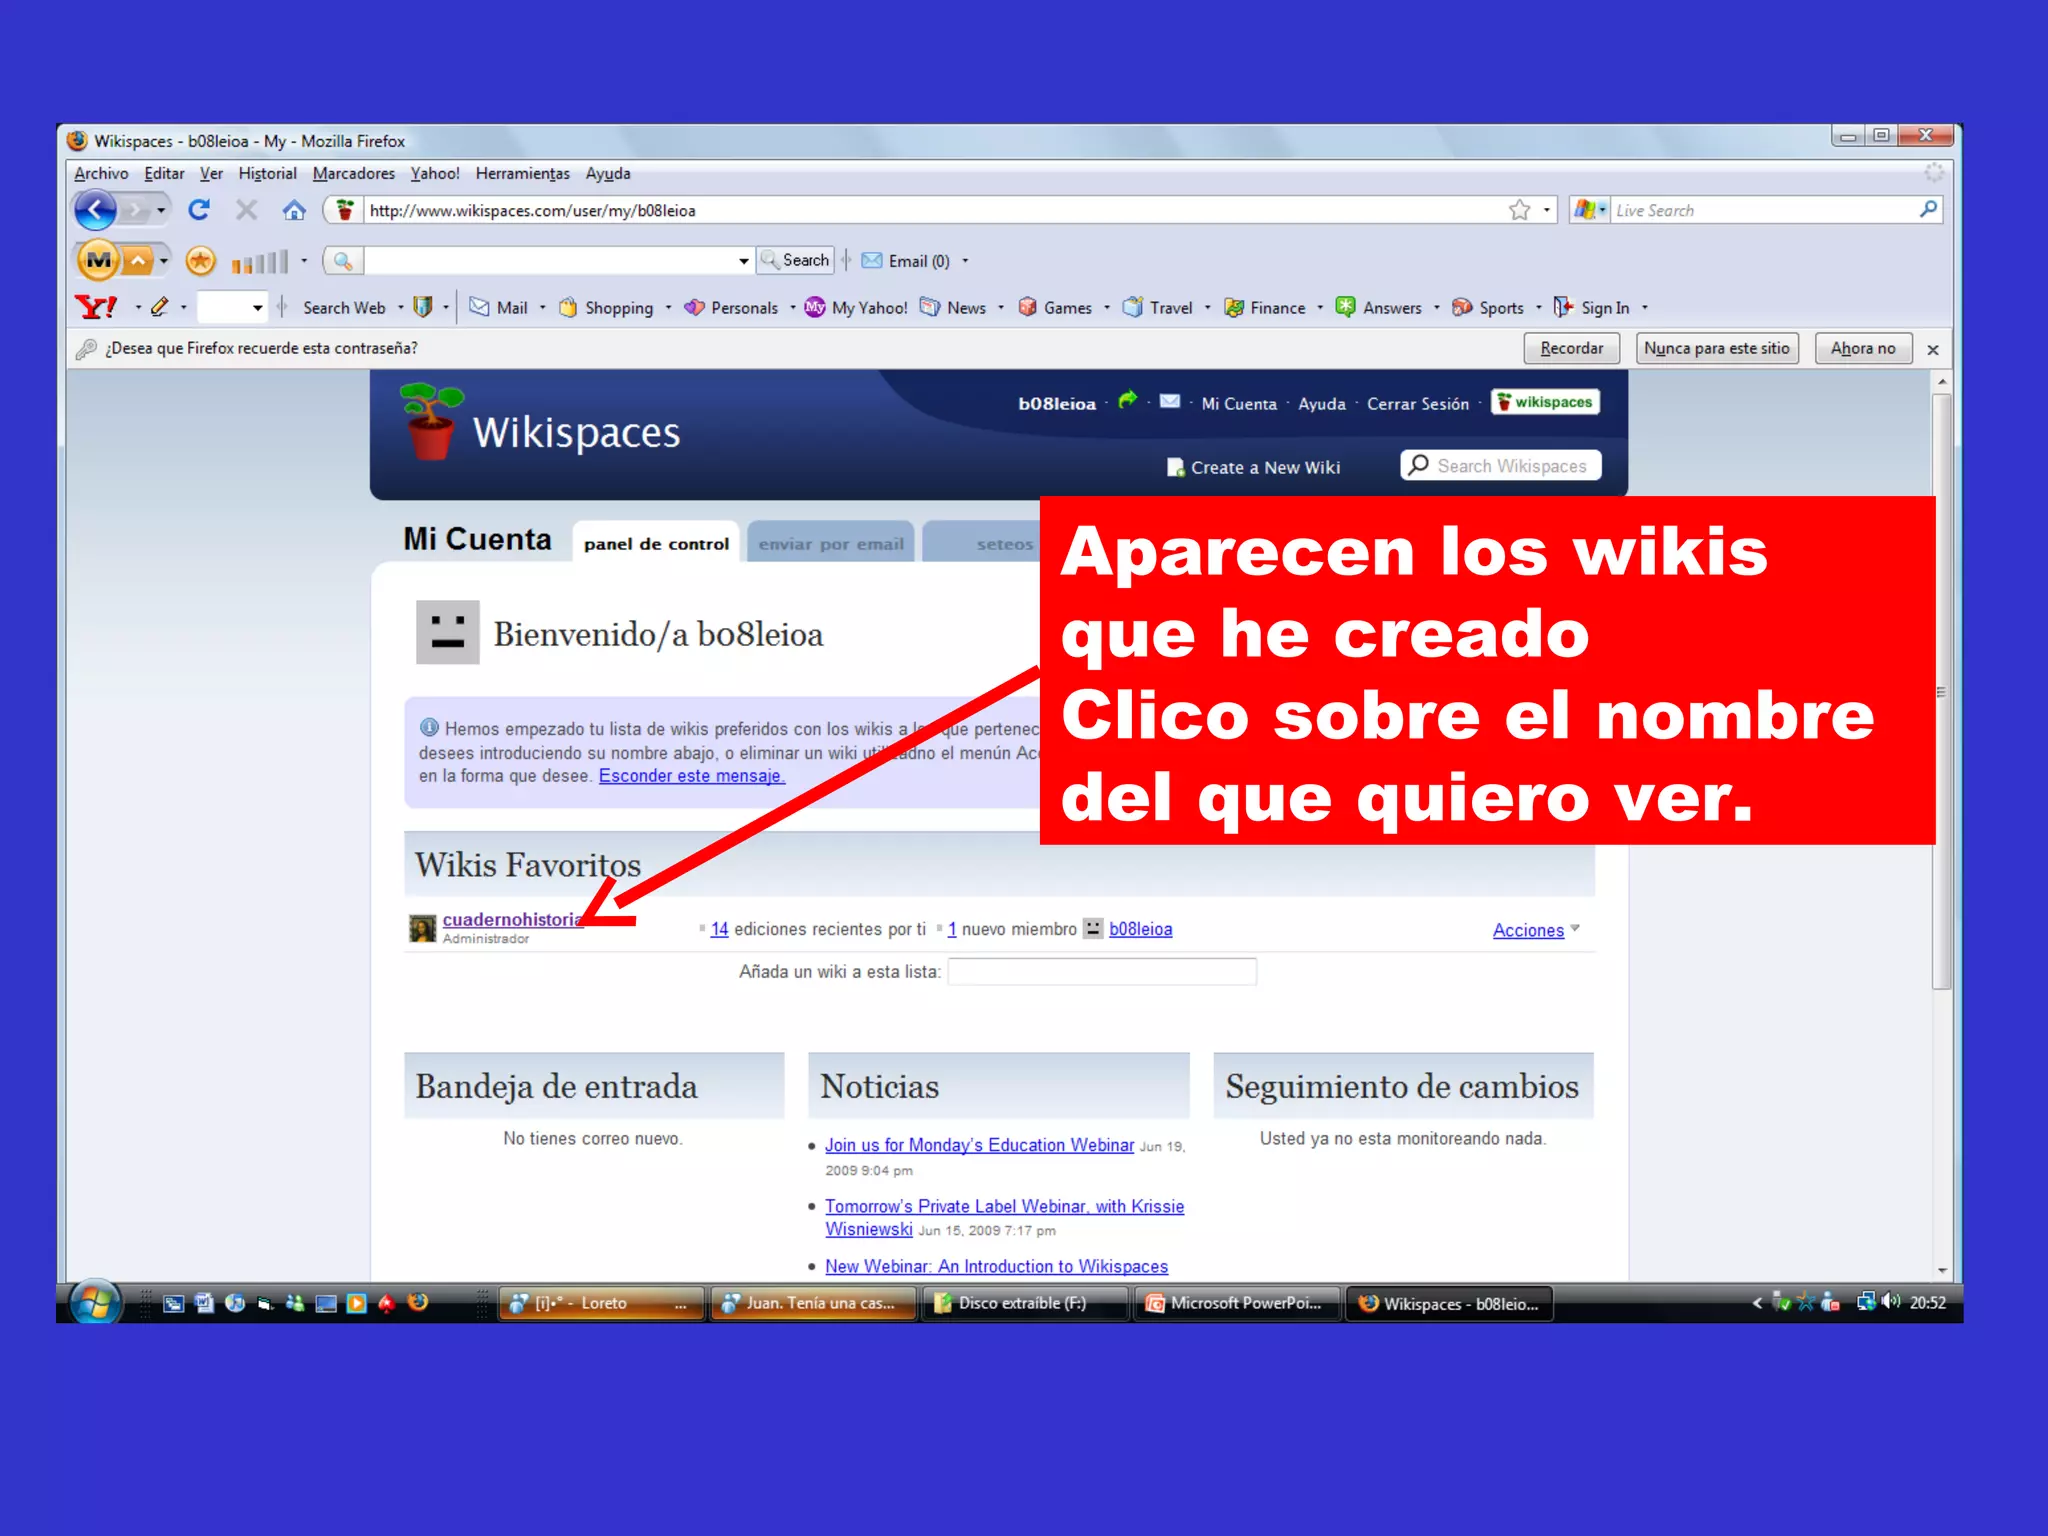
Task: Expand the Mail dropdown arrow in Yahoo toolbar
Action: coord(543,308)
